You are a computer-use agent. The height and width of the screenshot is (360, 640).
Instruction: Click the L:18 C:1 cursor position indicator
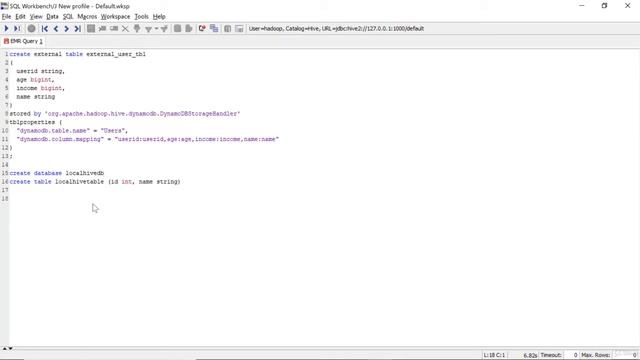(494, 355)
